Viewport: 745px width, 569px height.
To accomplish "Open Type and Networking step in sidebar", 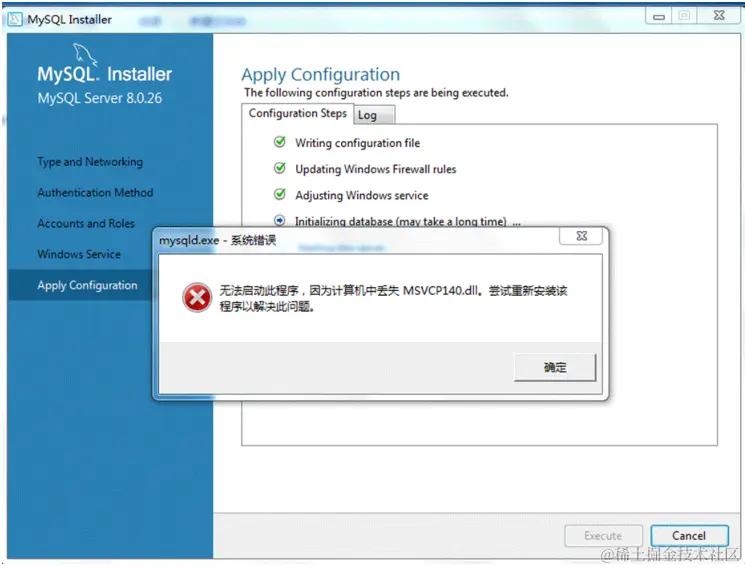I will point(90,162).
